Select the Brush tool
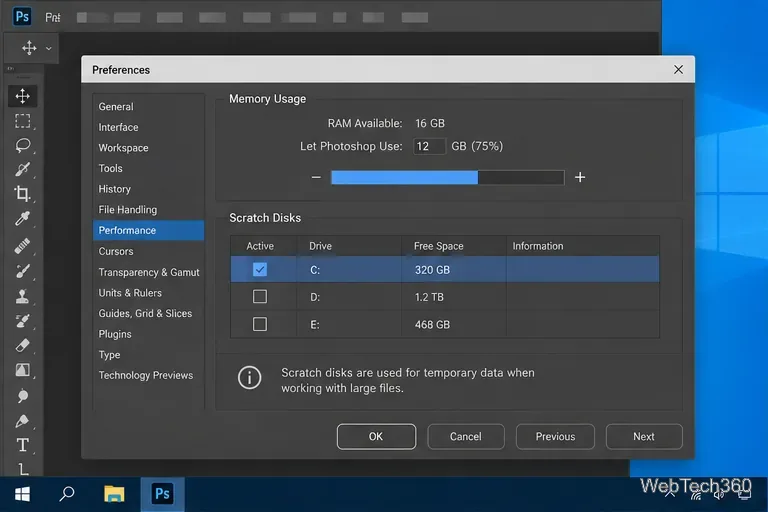Image resolution: width=768 pixels, height=512 pixels. (23, 271)
